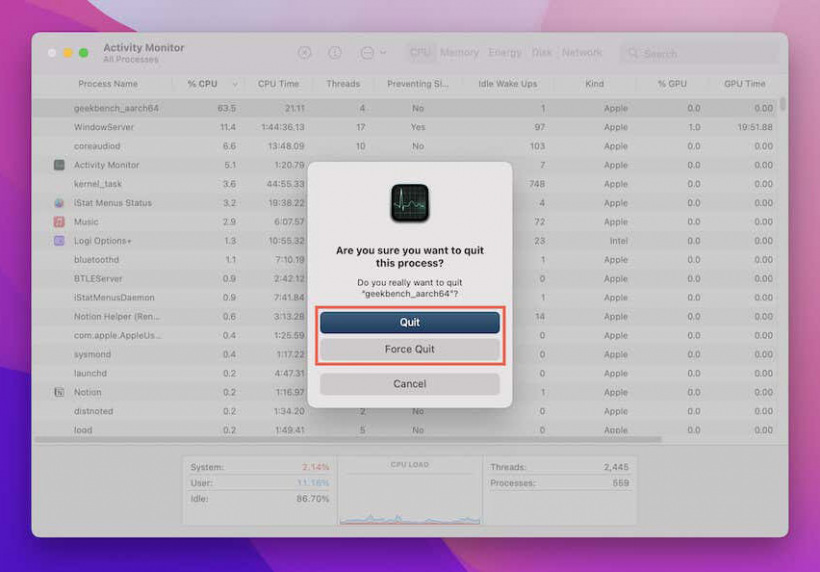Sort by the Process Name column header
Screen dimensions: 820x572
pos(108,84)
